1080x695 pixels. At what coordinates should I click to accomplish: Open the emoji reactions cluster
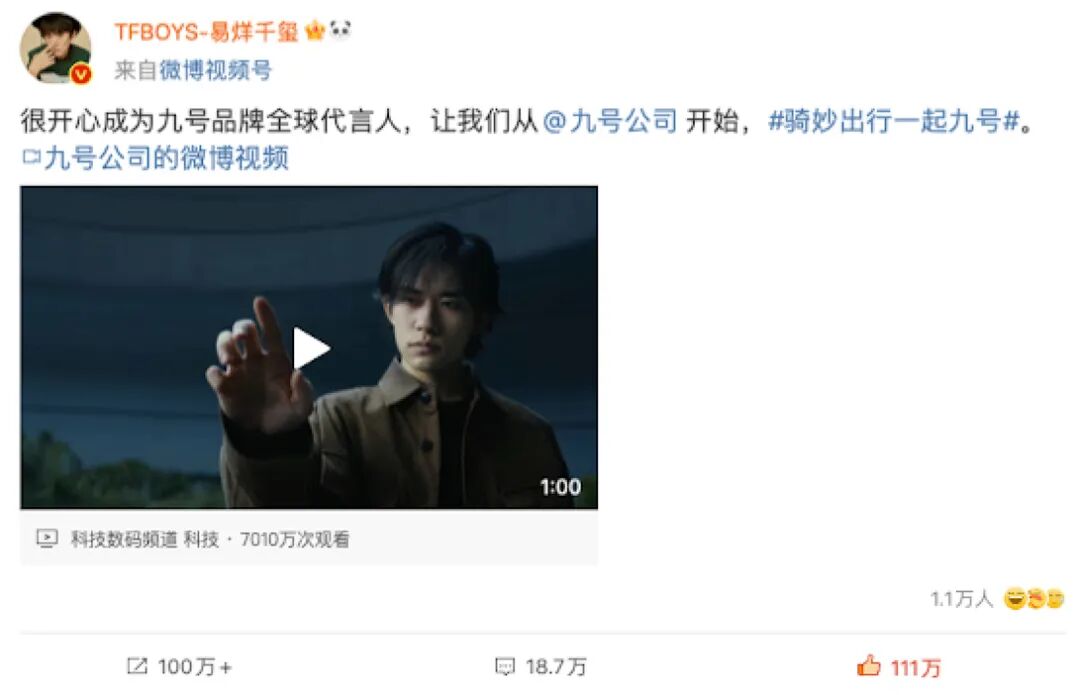[x=1034, y=599]
